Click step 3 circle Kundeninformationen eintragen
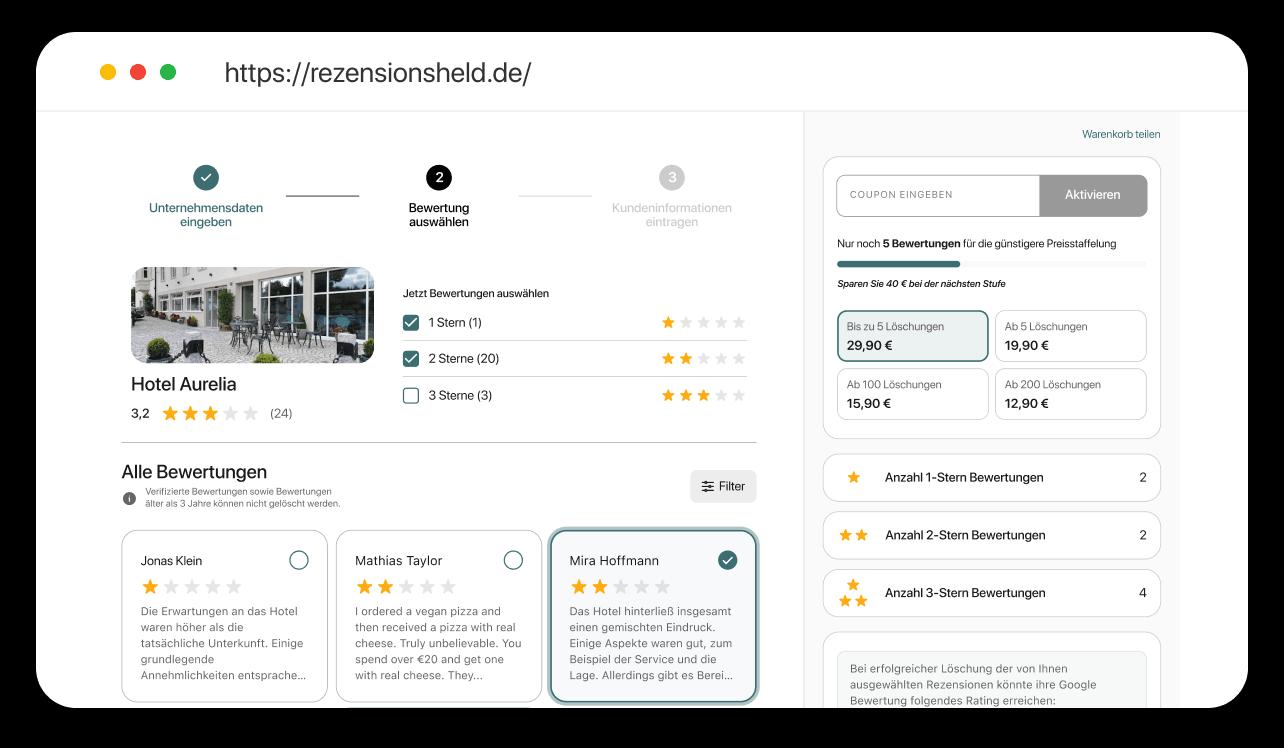Image resolution: width=1284 pixels, height=748 pixels. [x=672, y=178]
